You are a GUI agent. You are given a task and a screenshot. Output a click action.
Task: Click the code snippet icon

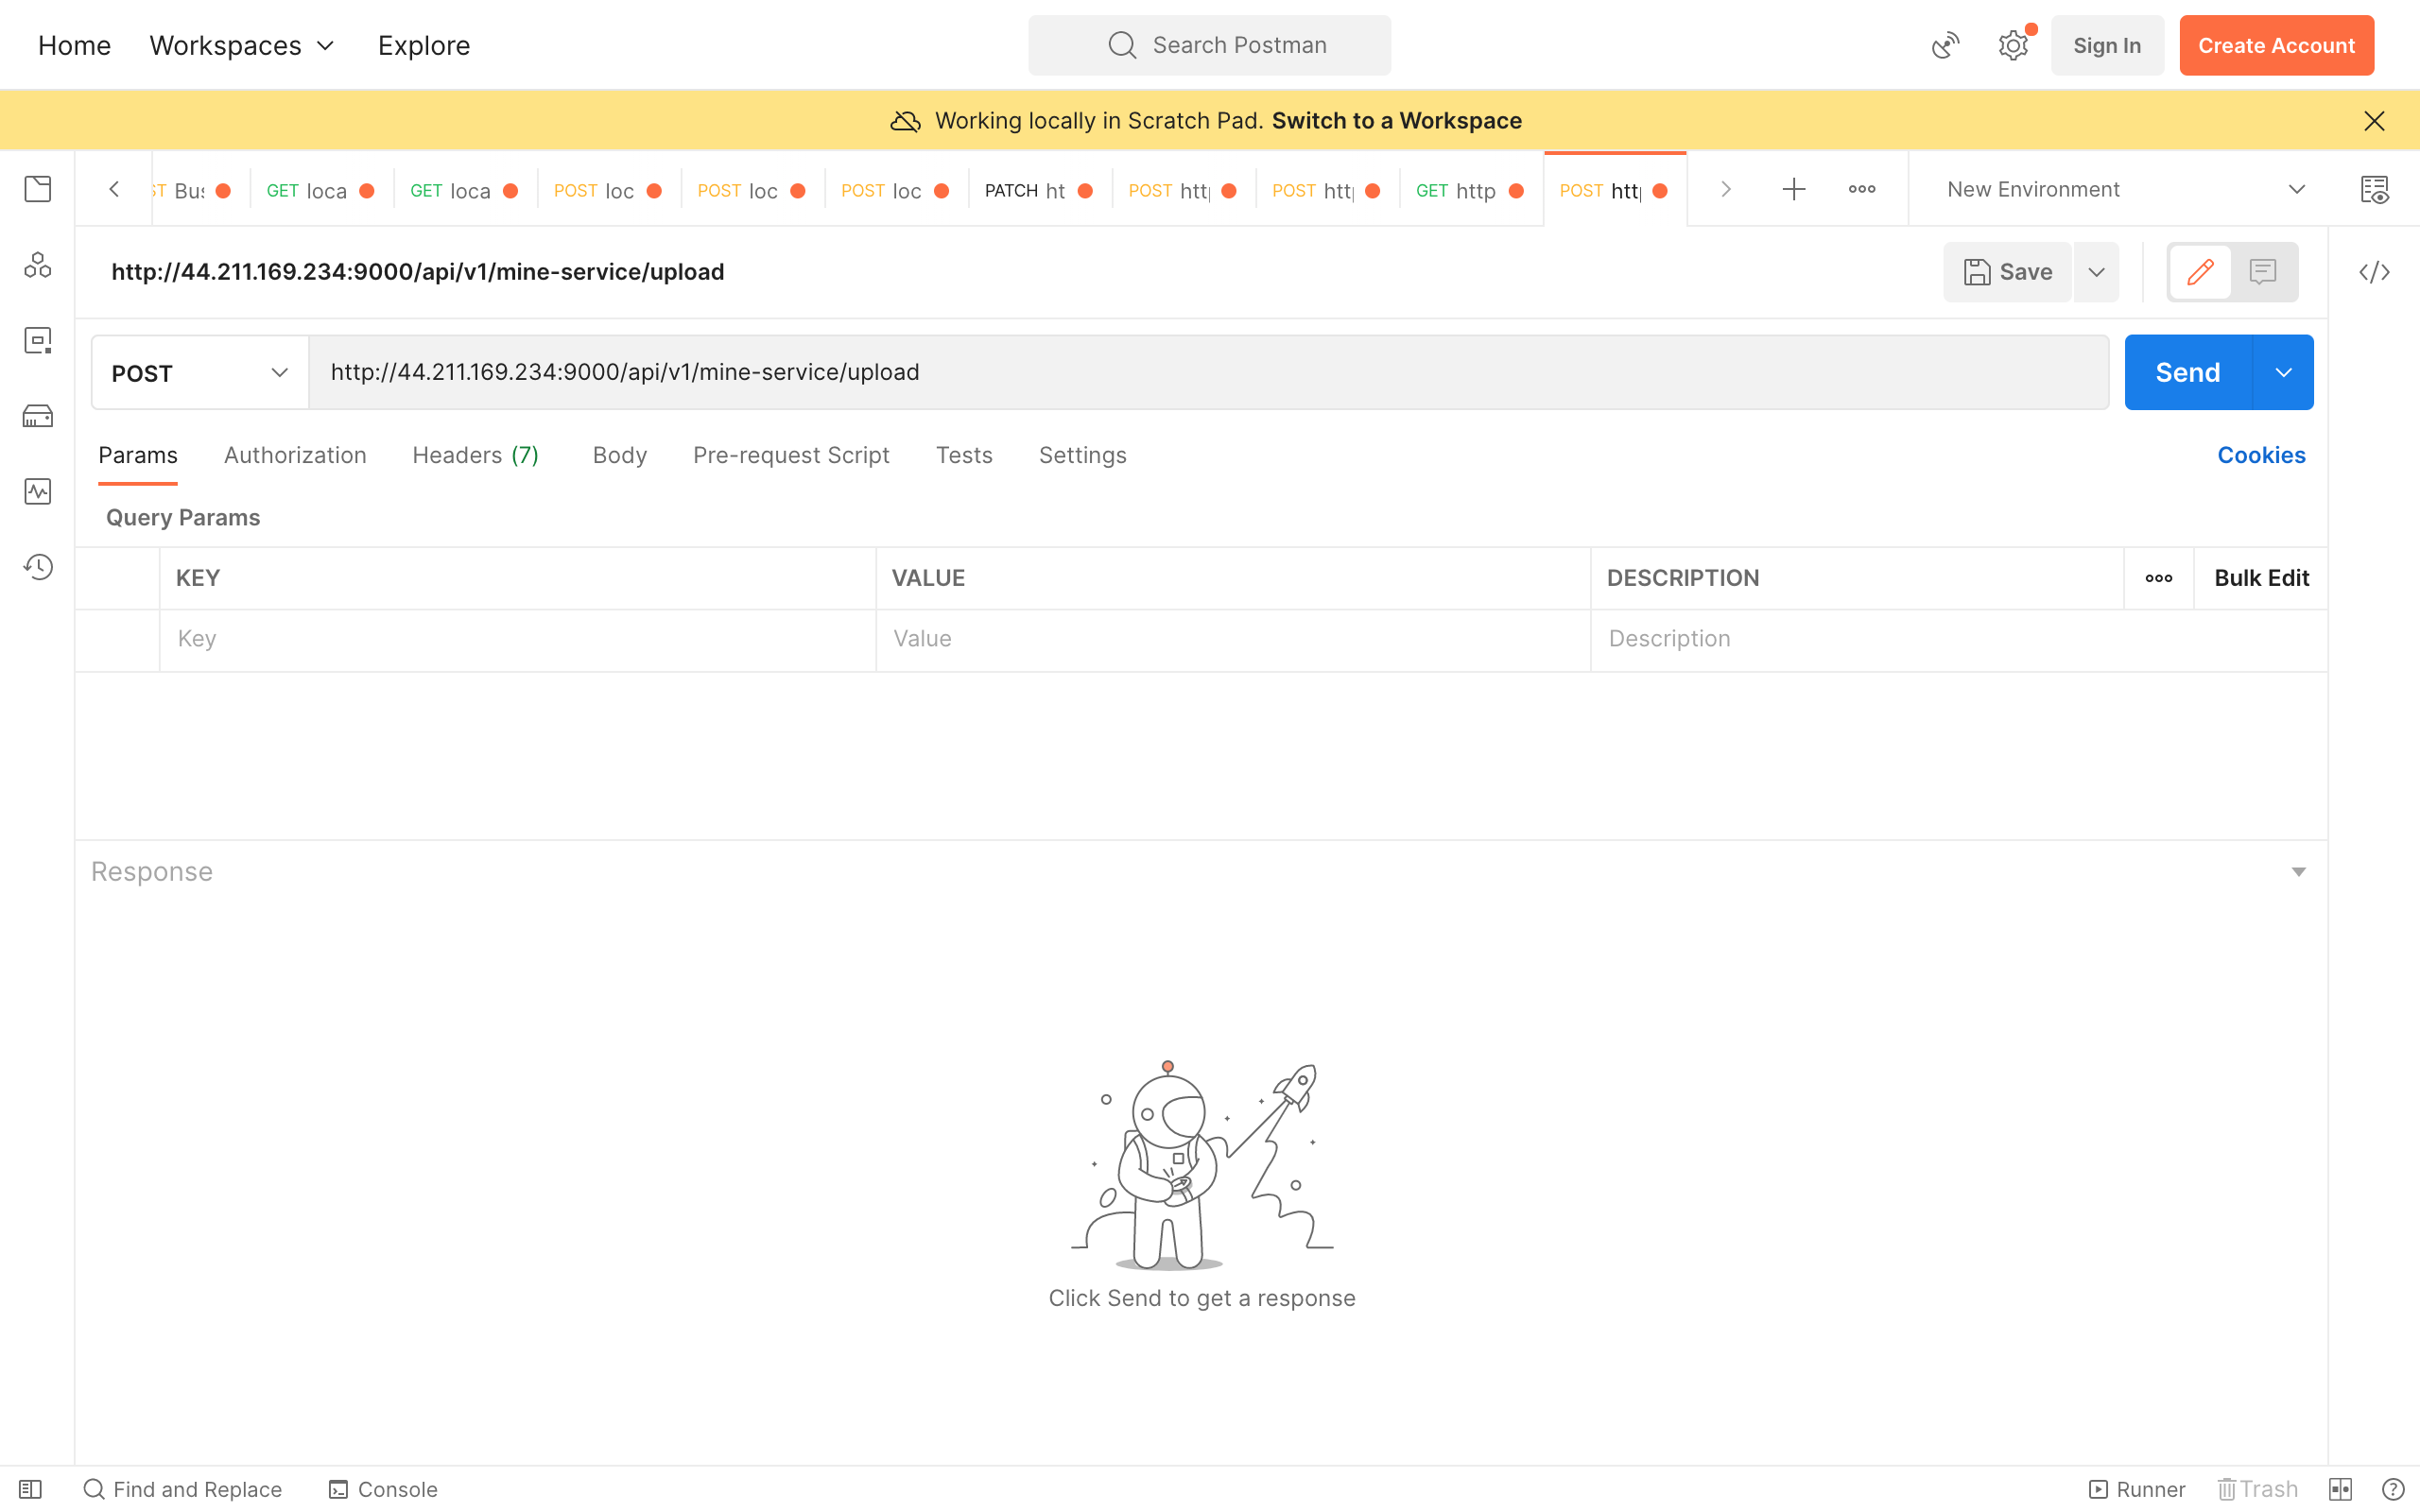[2374, 272]
